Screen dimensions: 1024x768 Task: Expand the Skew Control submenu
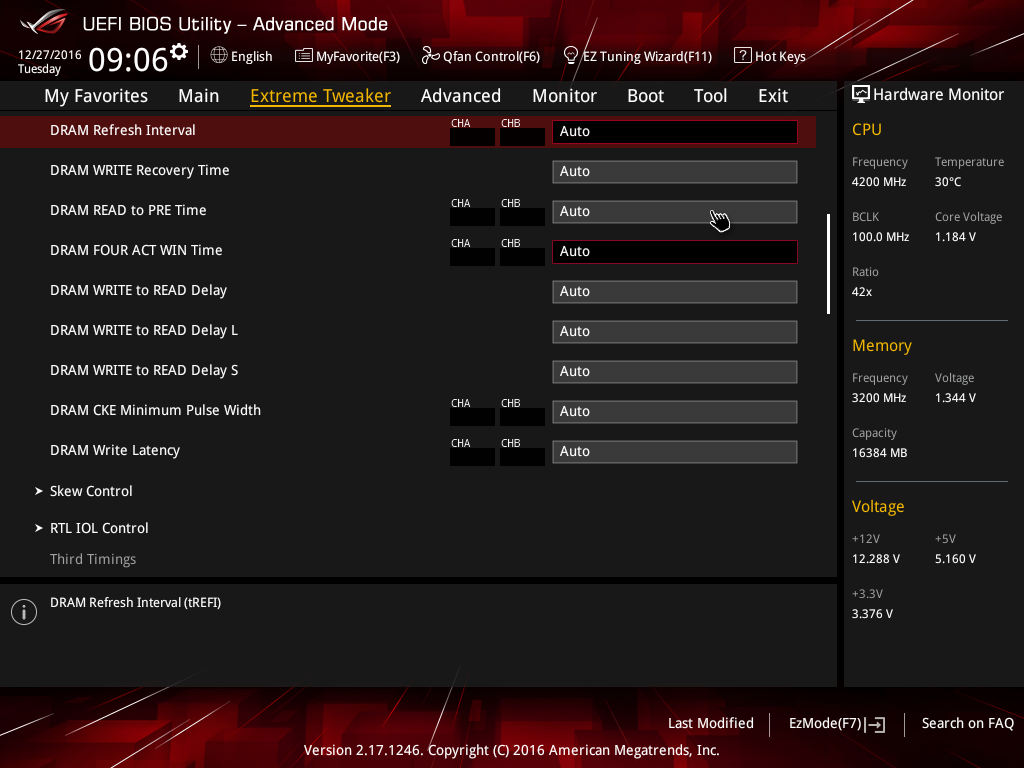pos(91,491)
